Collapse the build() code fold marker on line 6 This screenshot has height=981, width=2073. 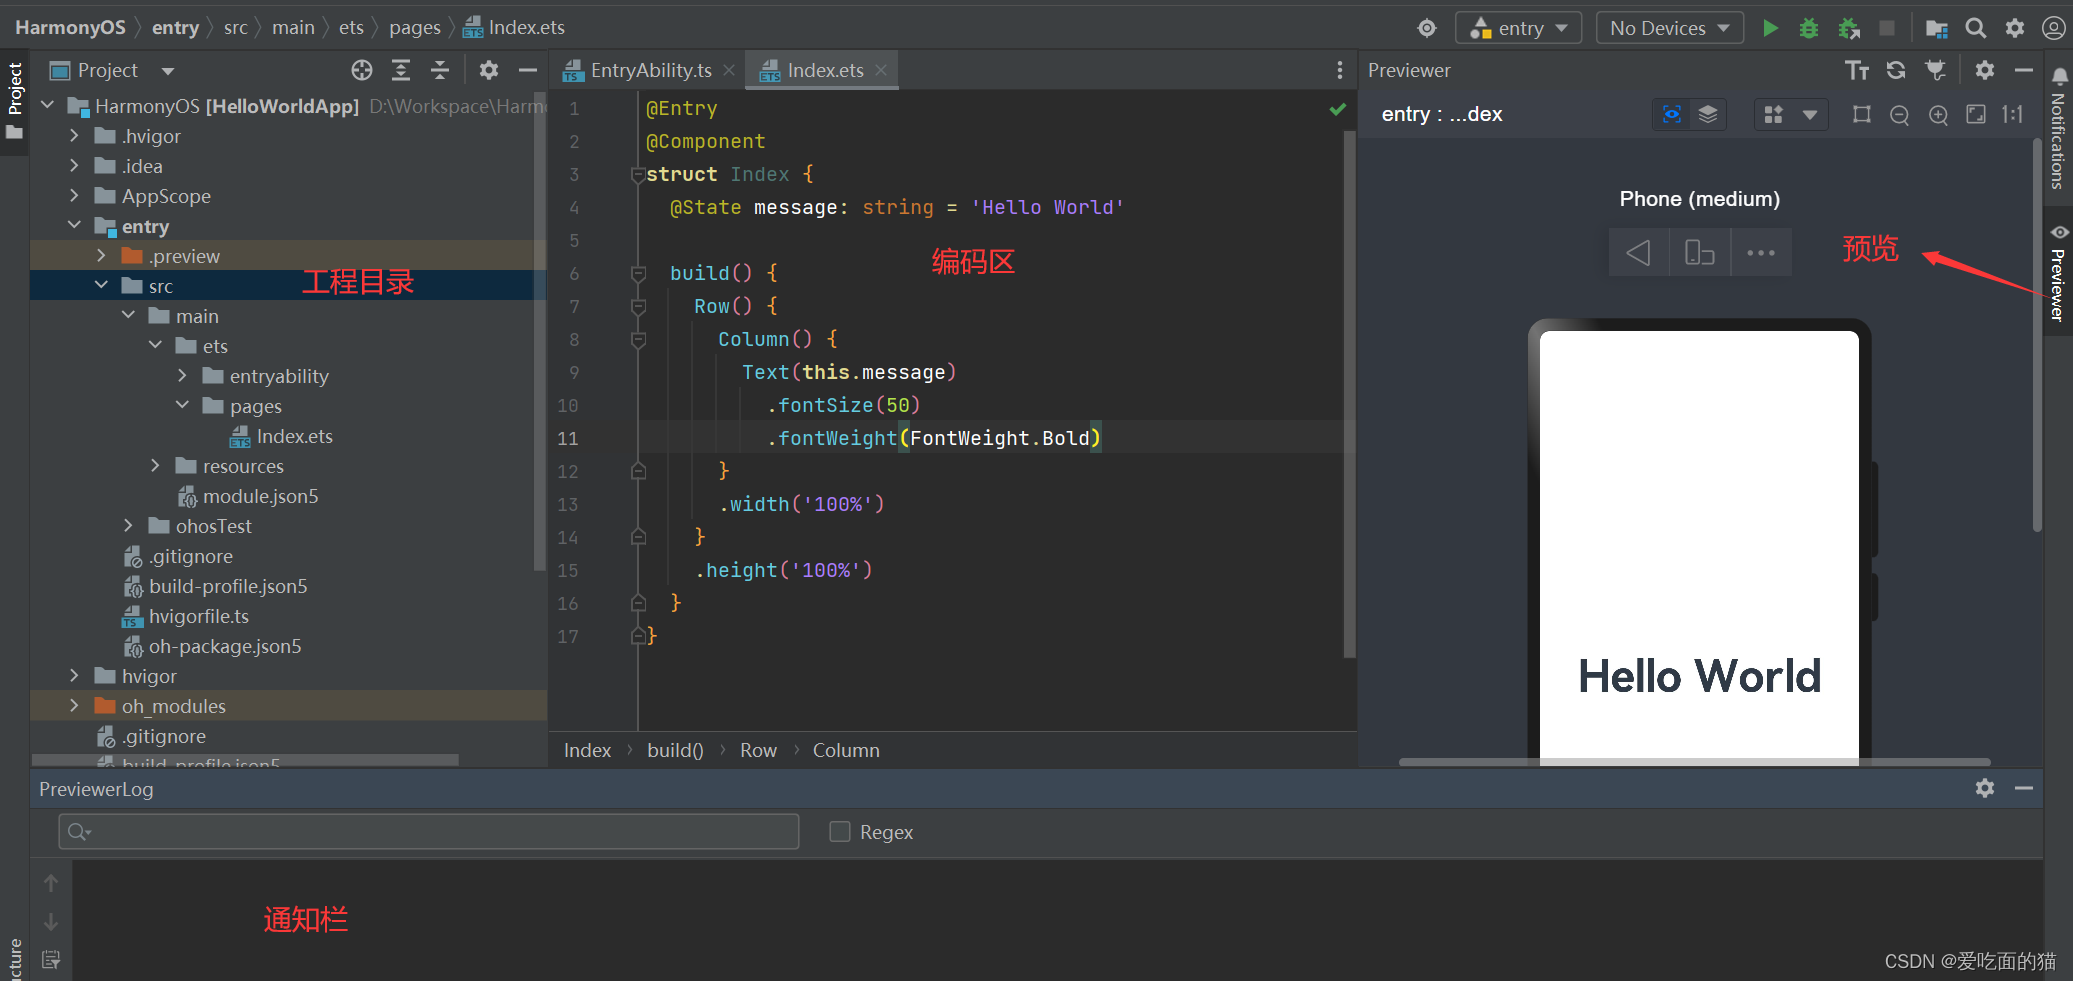click(x=638, y=273)
